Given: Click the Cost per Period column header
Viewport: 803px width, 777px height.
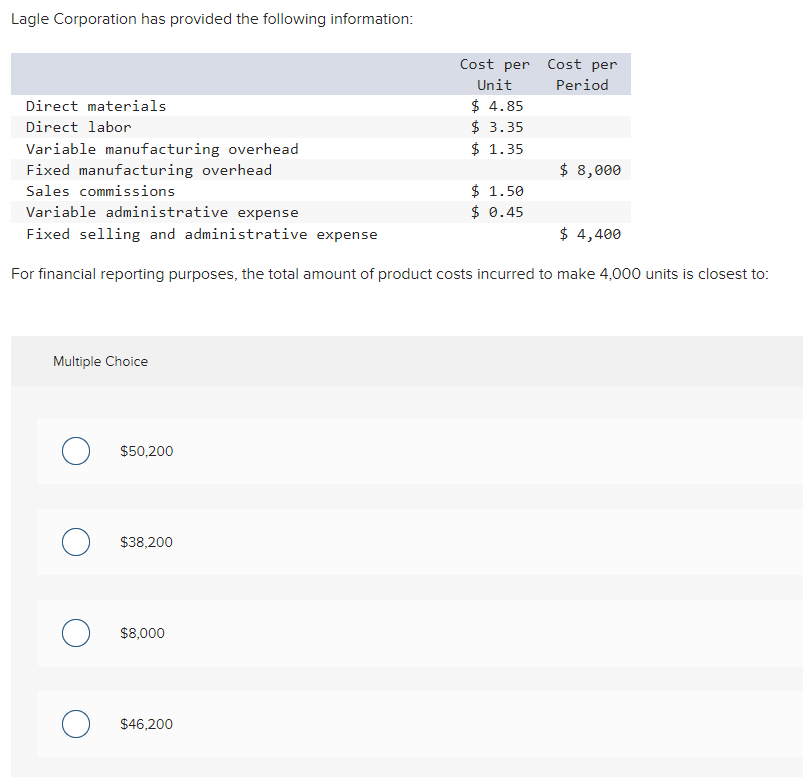Looking at the screenshot, I should coord(582,74).
